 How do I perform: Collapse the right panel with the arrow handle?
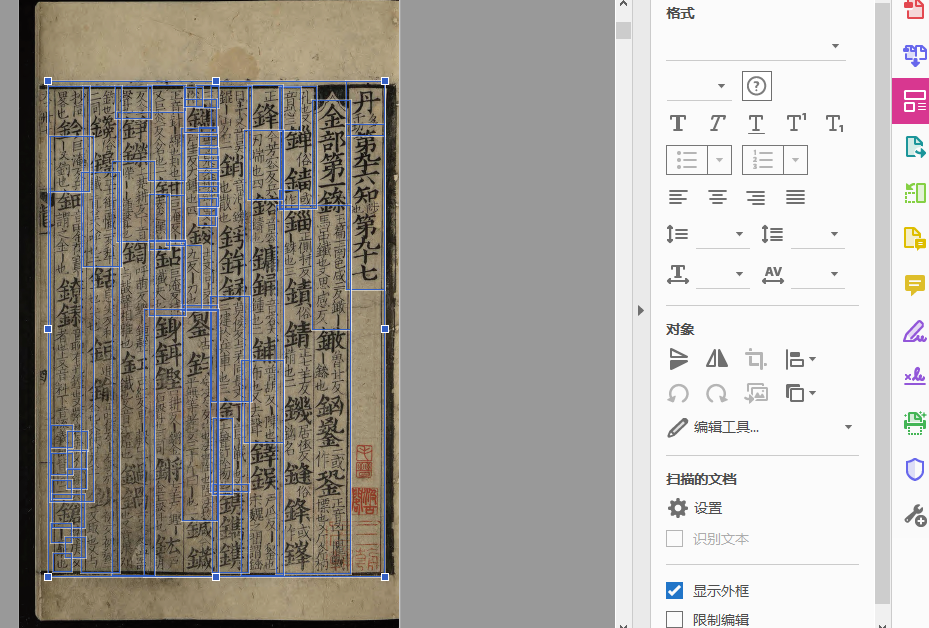[641, 311]
